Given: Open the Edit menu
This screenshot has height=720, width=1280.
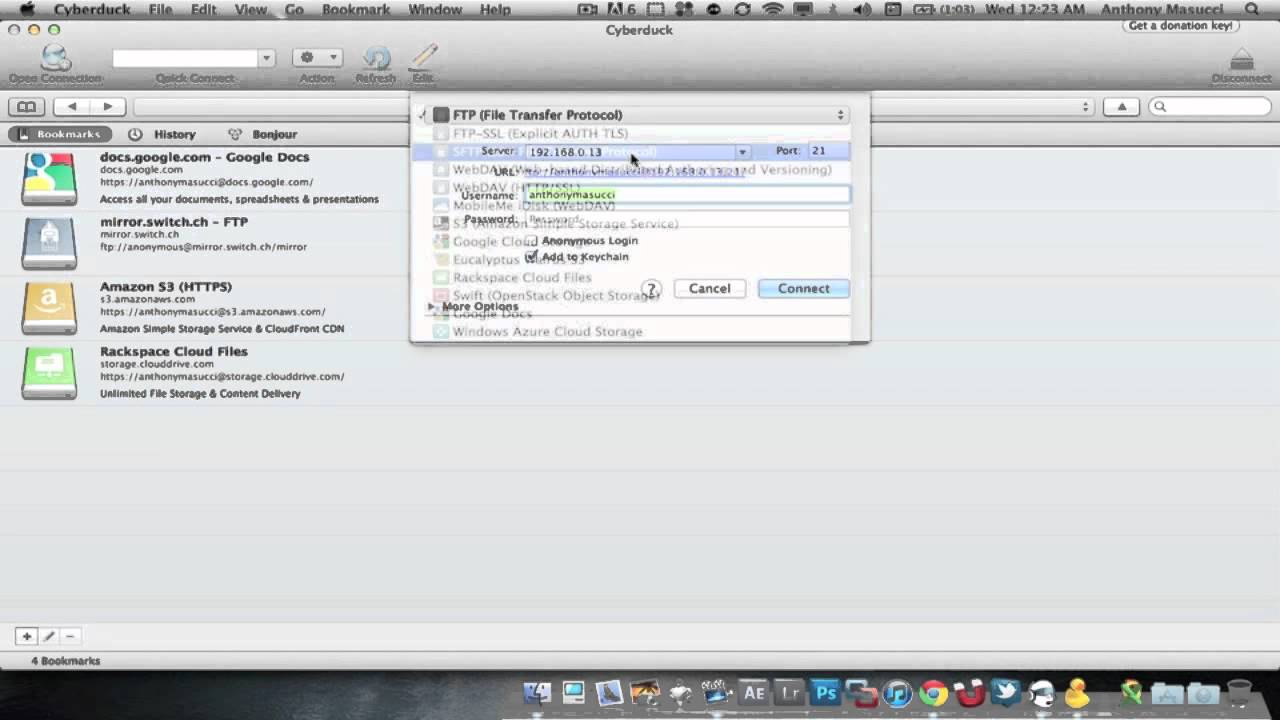Looking at the screenshot, I should [204, 9].
